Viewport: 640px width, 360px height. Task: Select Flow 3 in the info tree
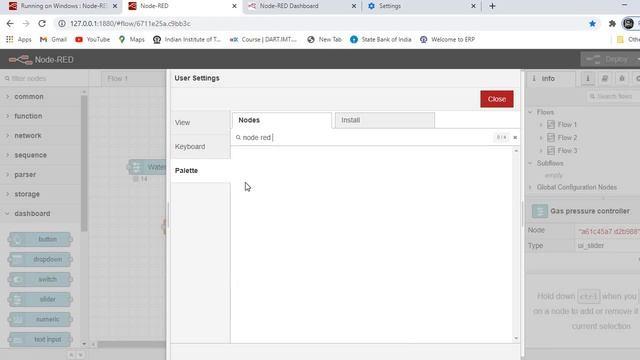[x=567, y=151]
